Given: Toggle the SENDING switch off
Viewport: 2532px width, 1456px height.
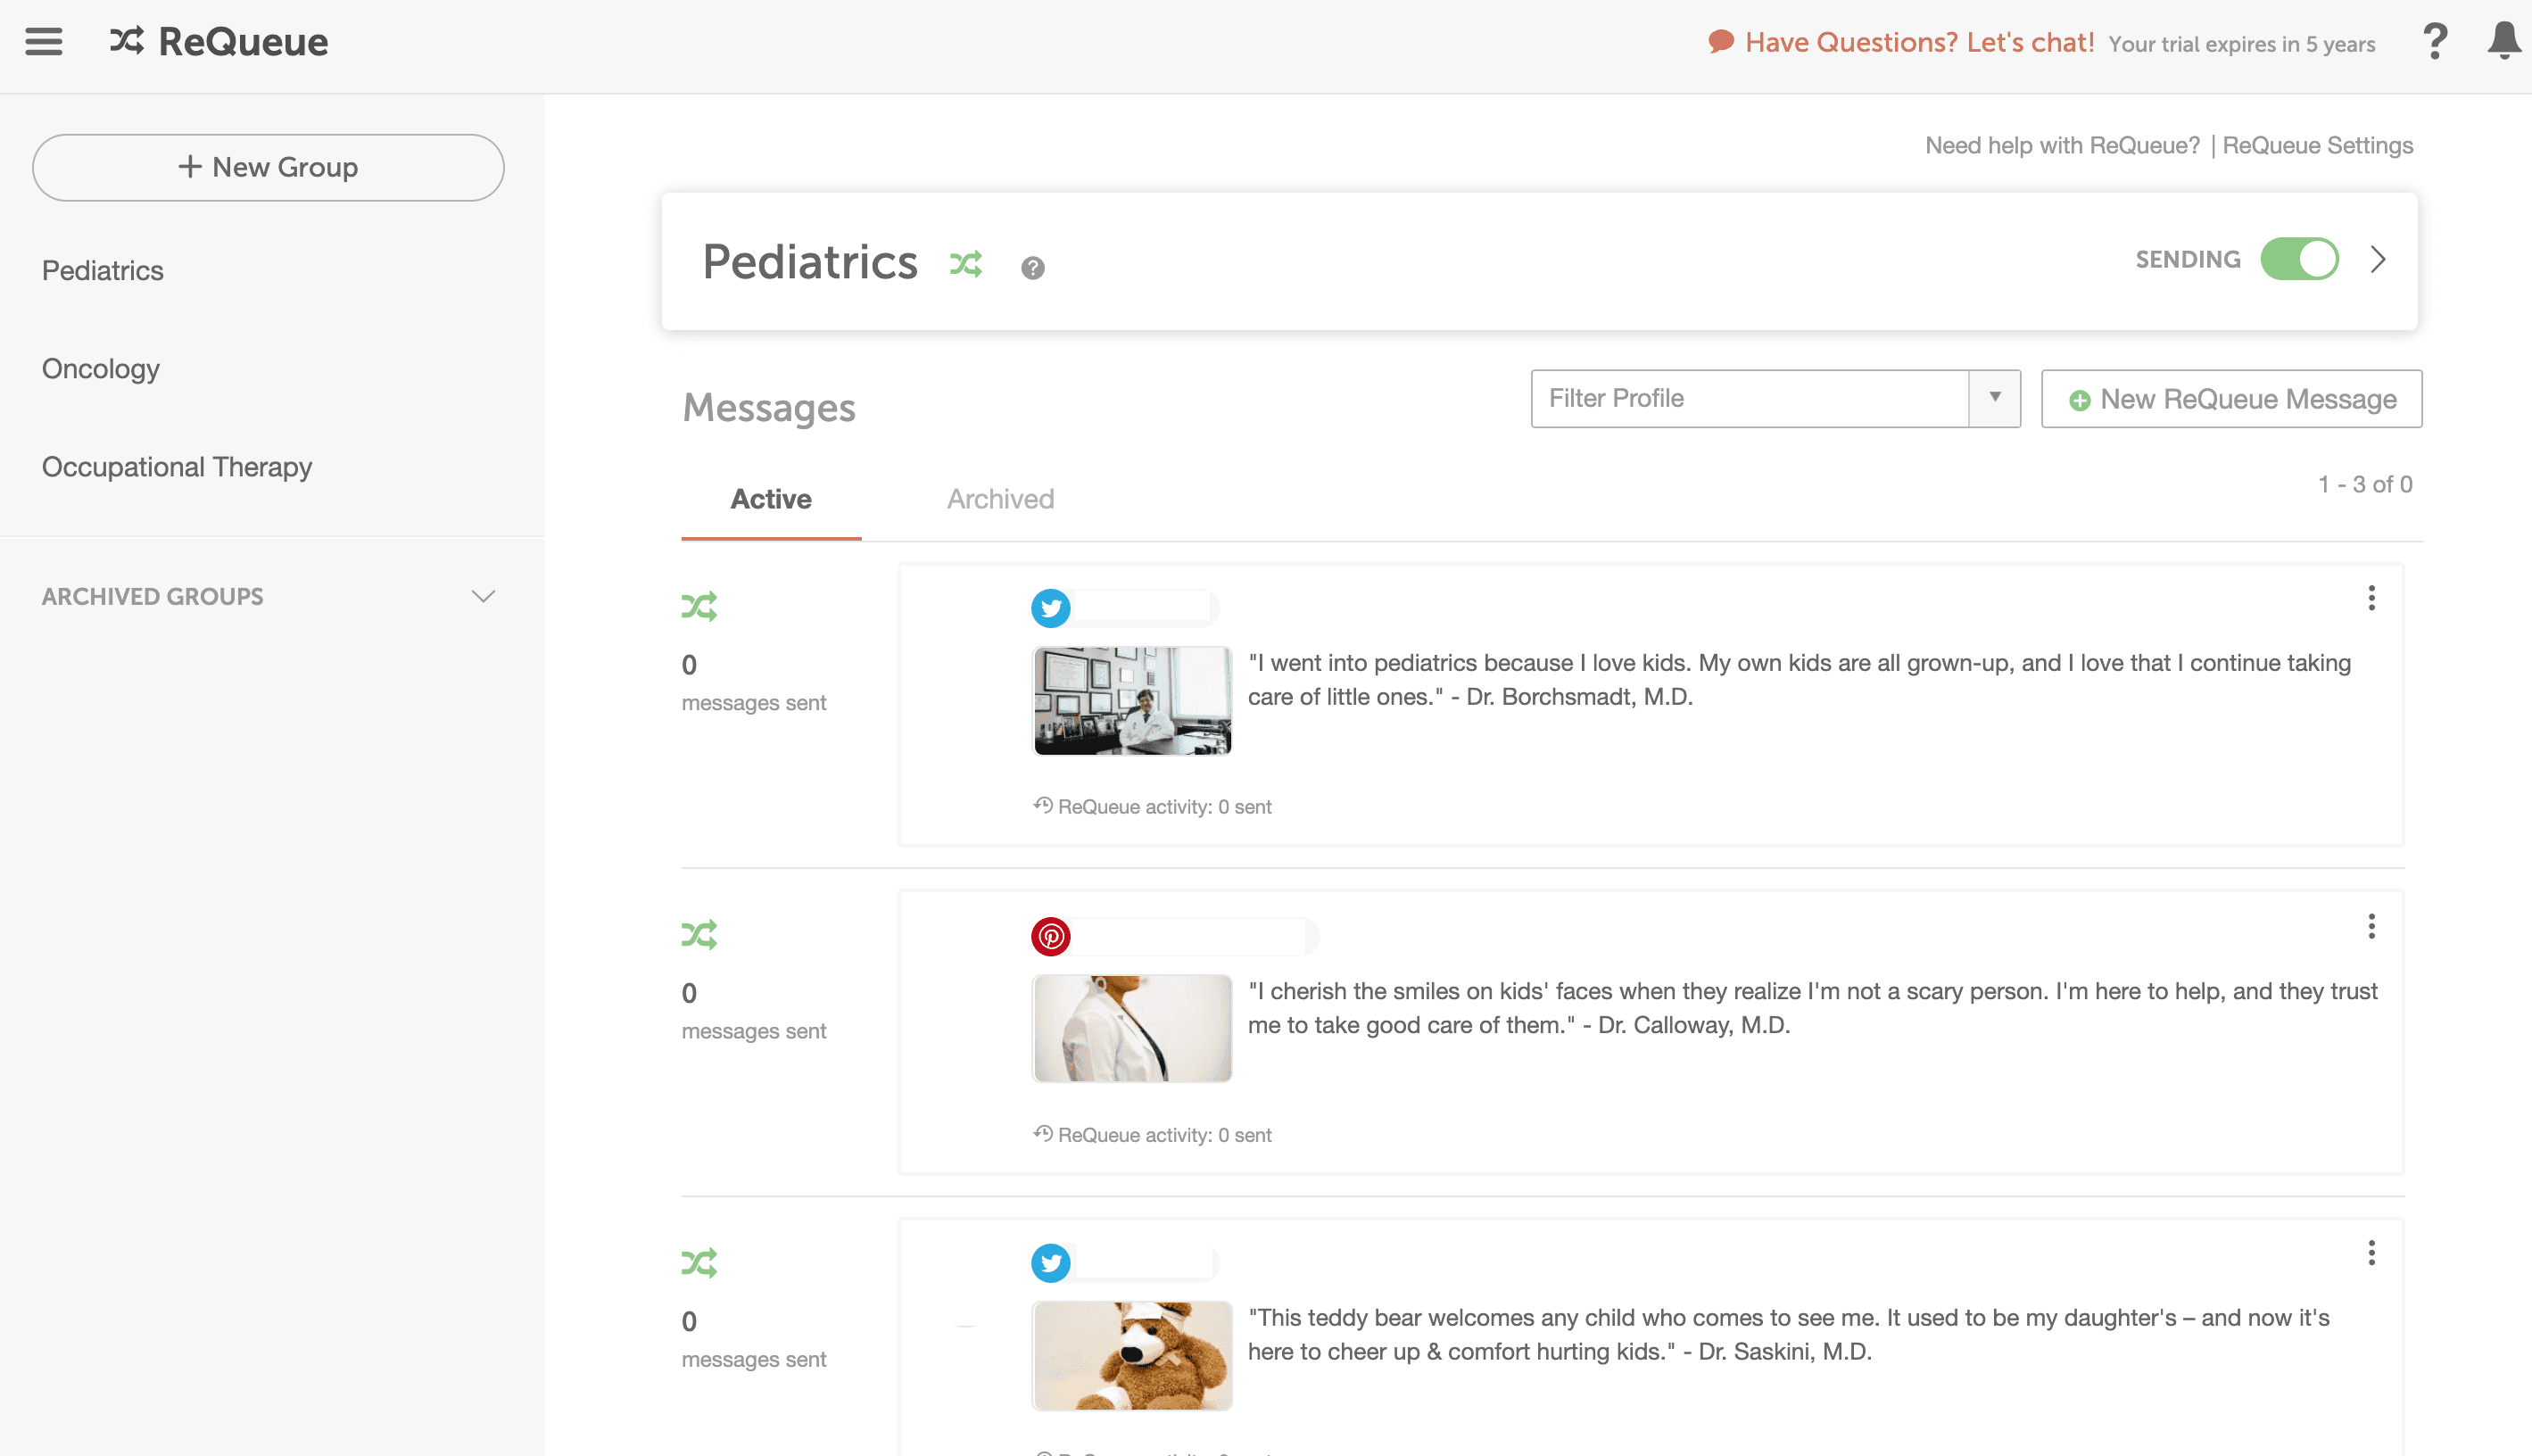Looking at the screenshot, I should [x=2299, y=259].
